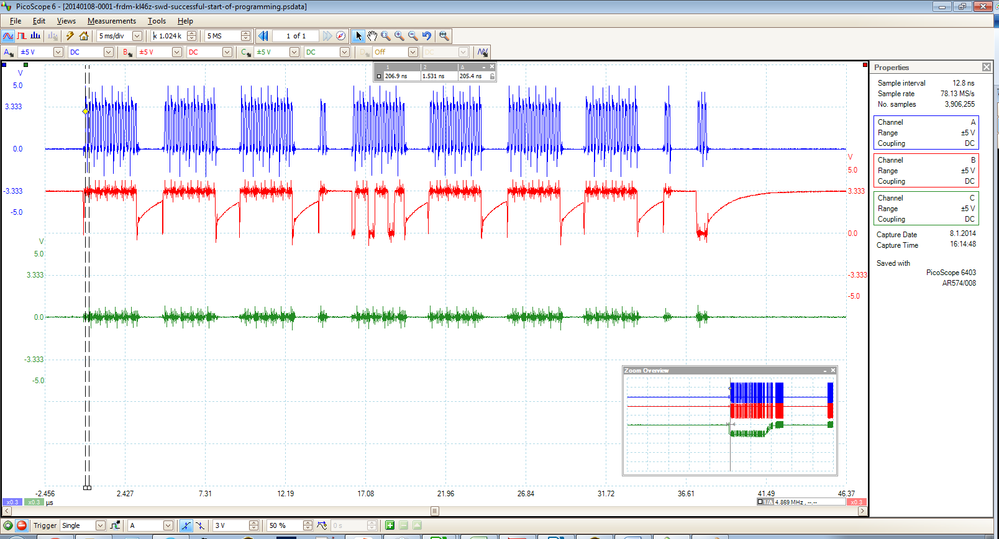
Task: Open the Tools menu
Action: 157,21
